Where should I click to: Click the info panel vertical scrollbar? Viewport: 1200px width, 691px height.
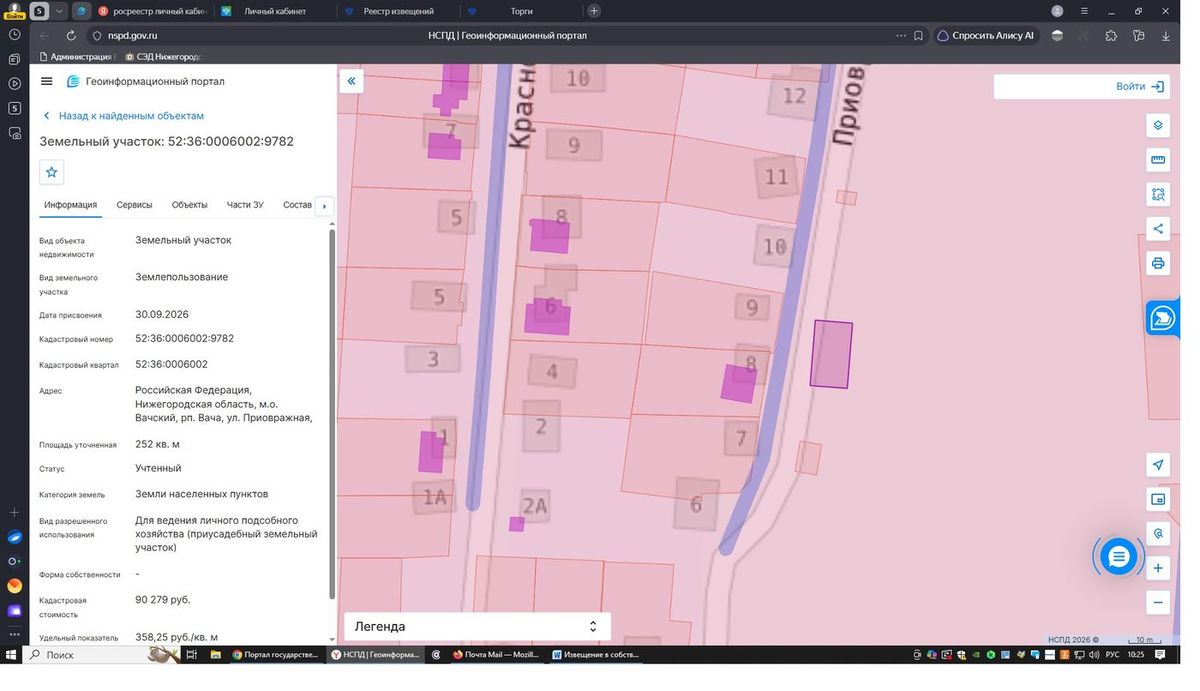(x=332, y=415)
